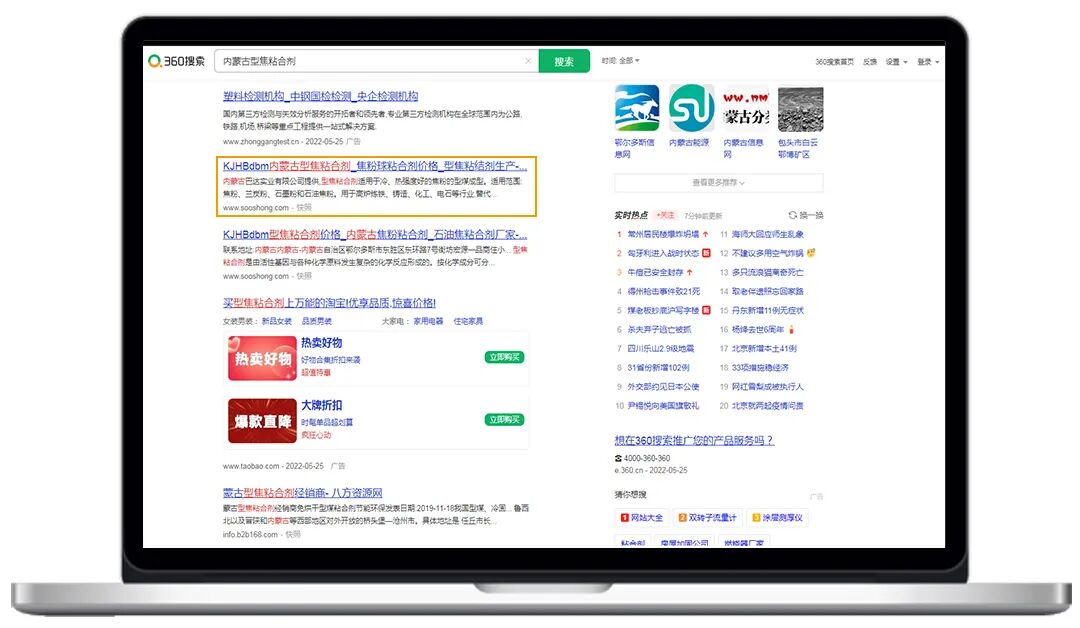This screenshot has height=628, width=1080.
Task: Expand 查看更多推荐 section
Action: 718,182
